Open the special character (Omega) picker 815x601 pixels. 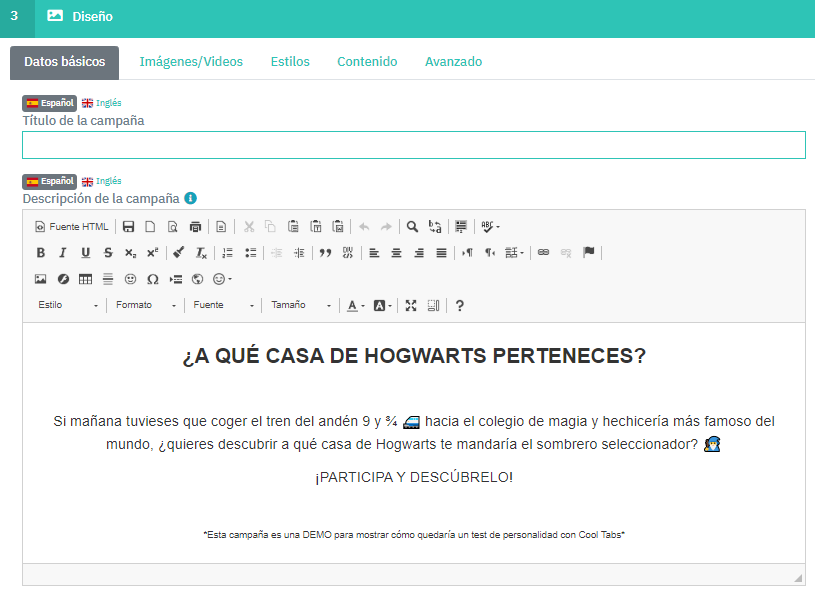pos(153,279)
